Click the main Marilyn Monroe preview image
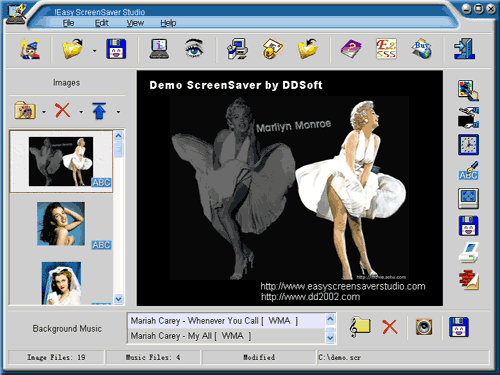Viewport: 500px width, 375px height. (x=290, y=188)
